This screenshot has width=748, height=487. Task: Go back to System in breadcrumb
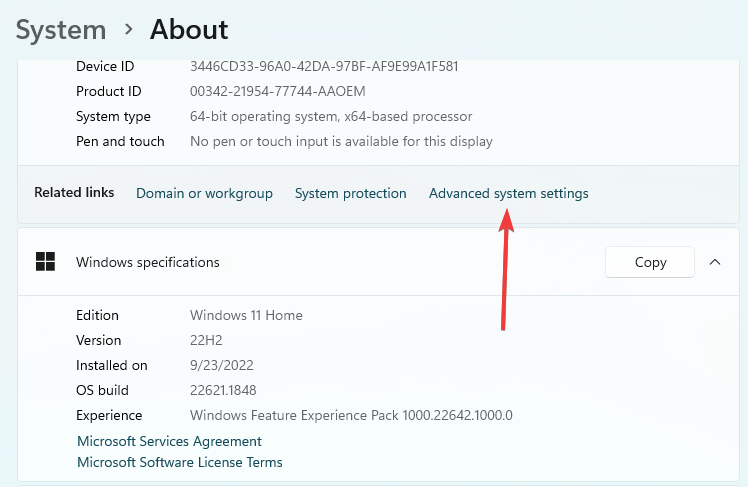(x=61, y=30)
